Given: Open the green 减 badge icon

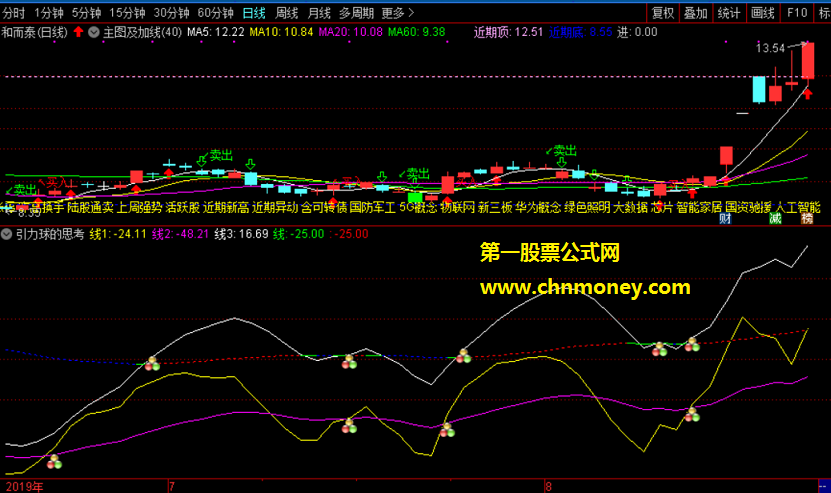Looking at the screenshot, I should 775,218.
